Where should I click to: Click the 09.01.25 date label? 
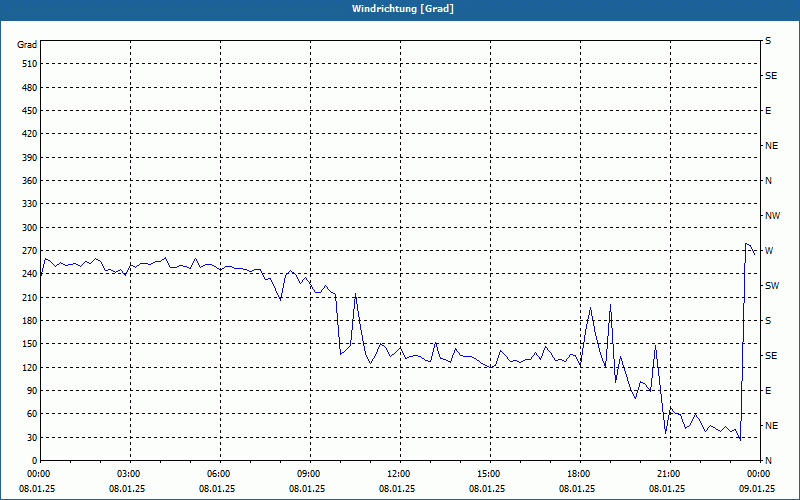pyautogui.click(x=757, y=489)
